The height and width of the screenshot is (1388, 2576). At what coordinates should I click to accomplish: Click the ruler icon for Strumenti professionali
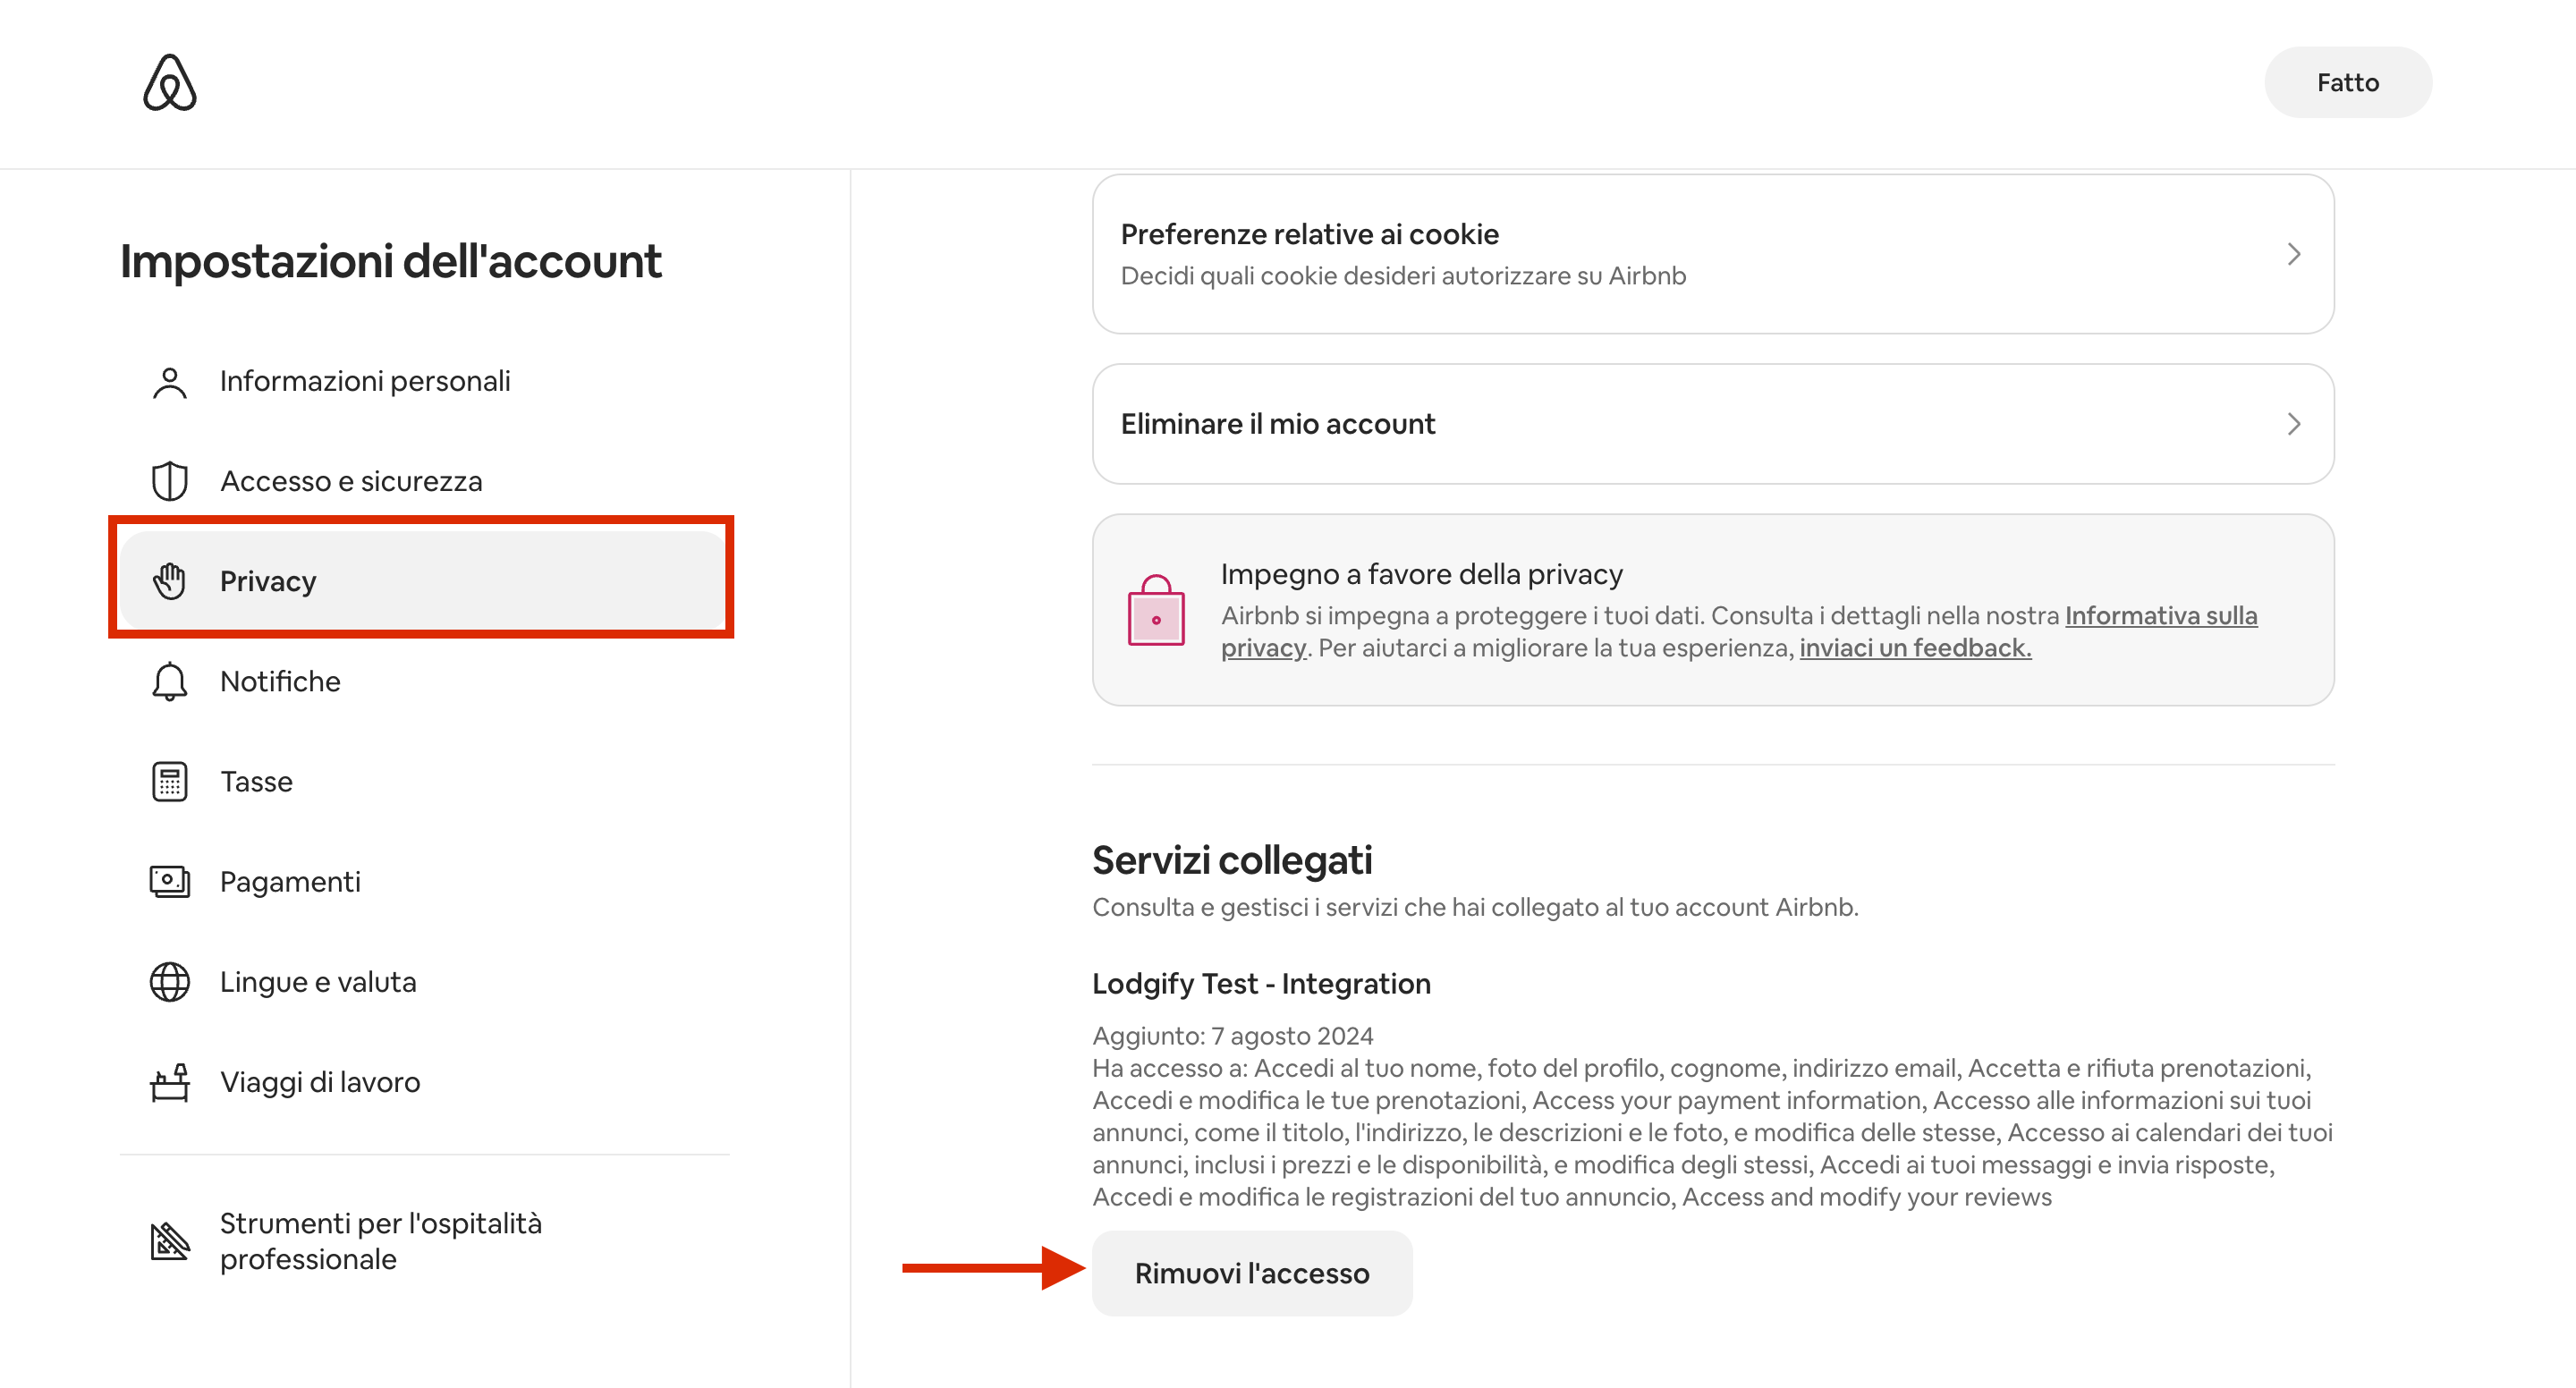click(170, 1241)
